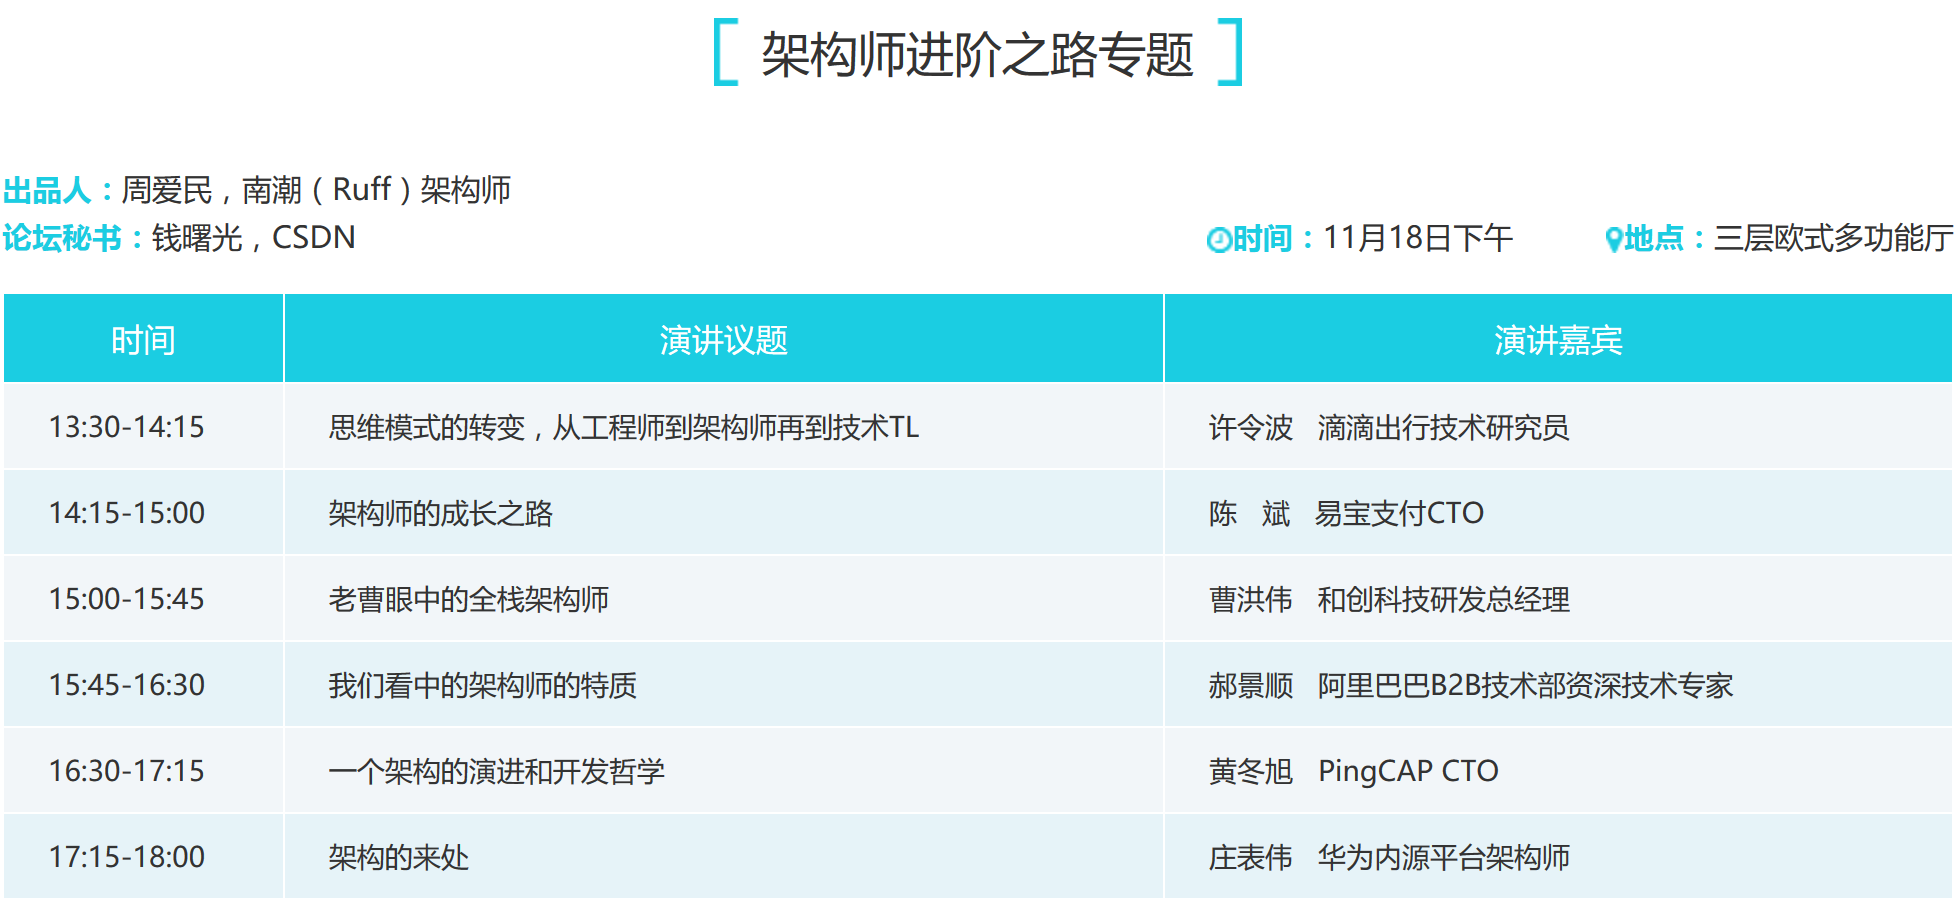Click topic 思维模式的转变，从工程师到架构师再到技术TL
This screenshot has height=901, width=1954.
624,427
